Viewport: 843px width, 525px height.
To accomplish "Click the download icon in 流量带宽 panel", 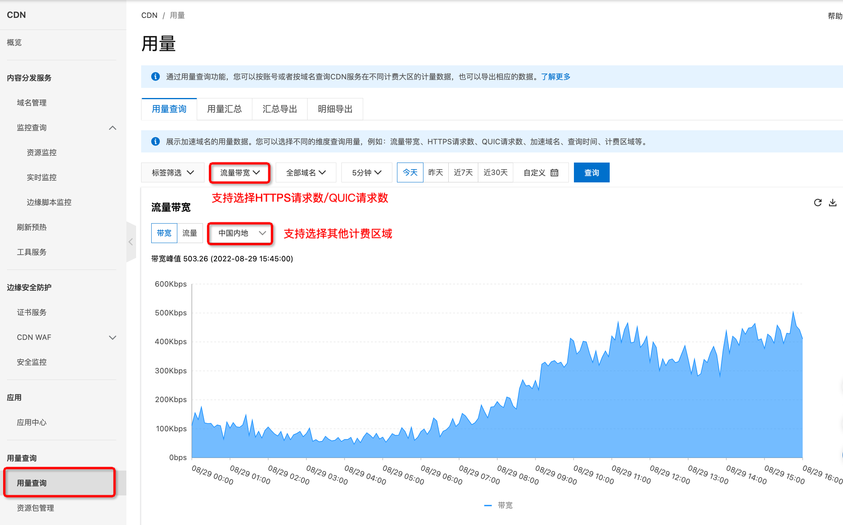I will point(832,203).
